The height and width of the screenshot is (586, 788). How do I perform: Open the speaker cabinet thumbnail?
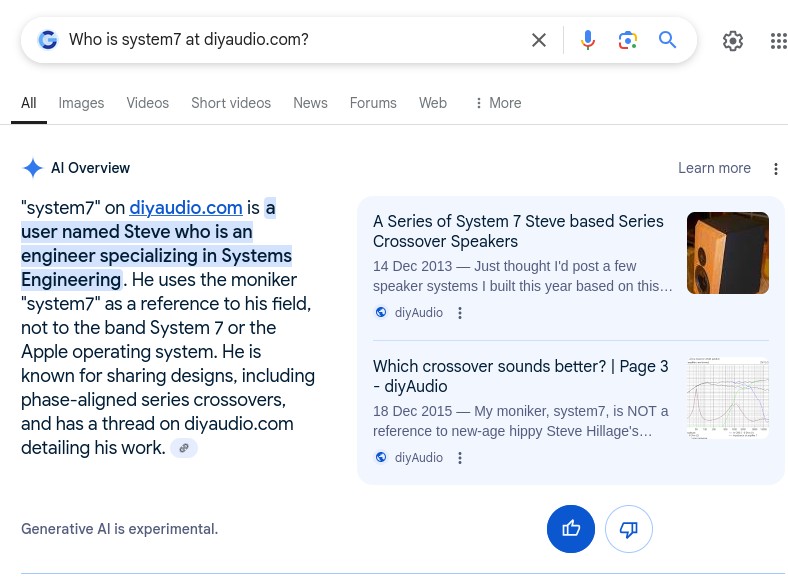728,253
